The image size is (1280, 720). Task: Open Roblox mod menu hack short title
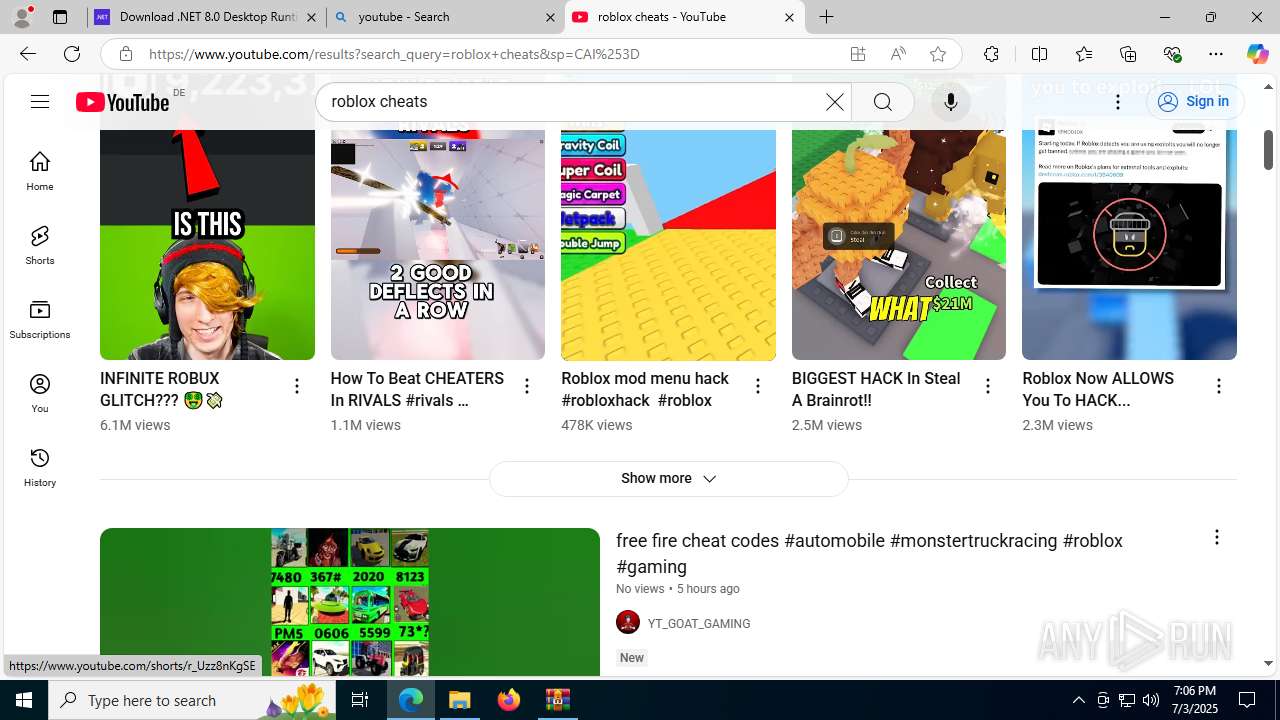tap(645, 389)
